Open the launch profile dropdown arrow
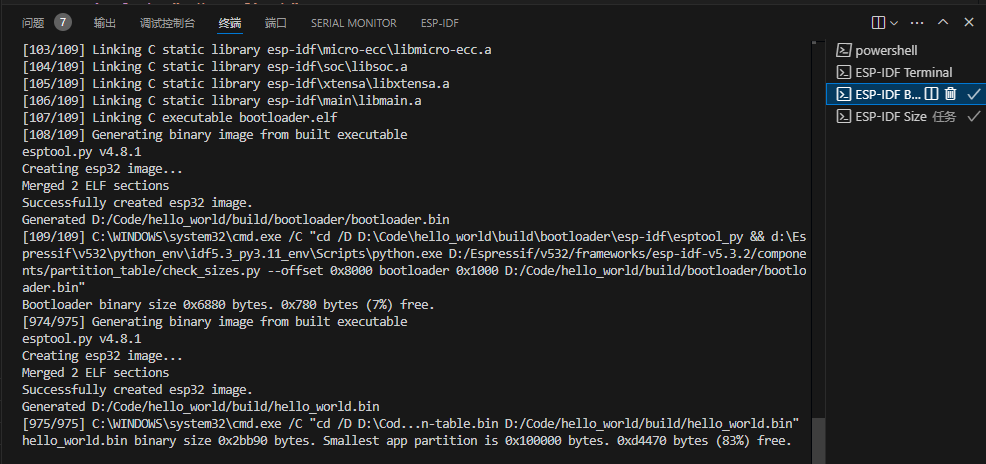This screenshot has height=464, width=986. coord(894,22)
